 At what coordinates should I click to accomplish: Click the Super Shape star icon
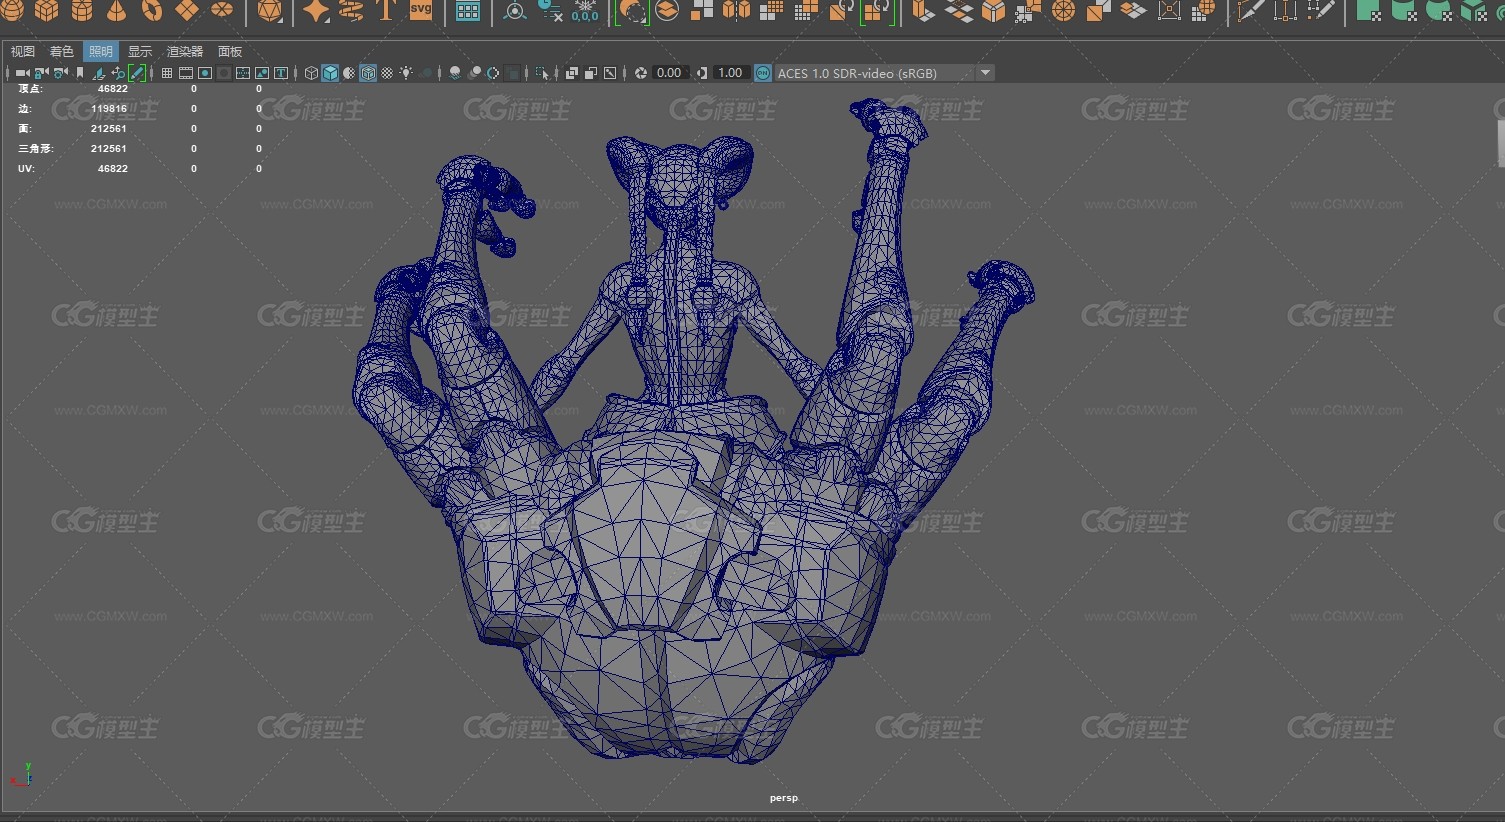316,10
